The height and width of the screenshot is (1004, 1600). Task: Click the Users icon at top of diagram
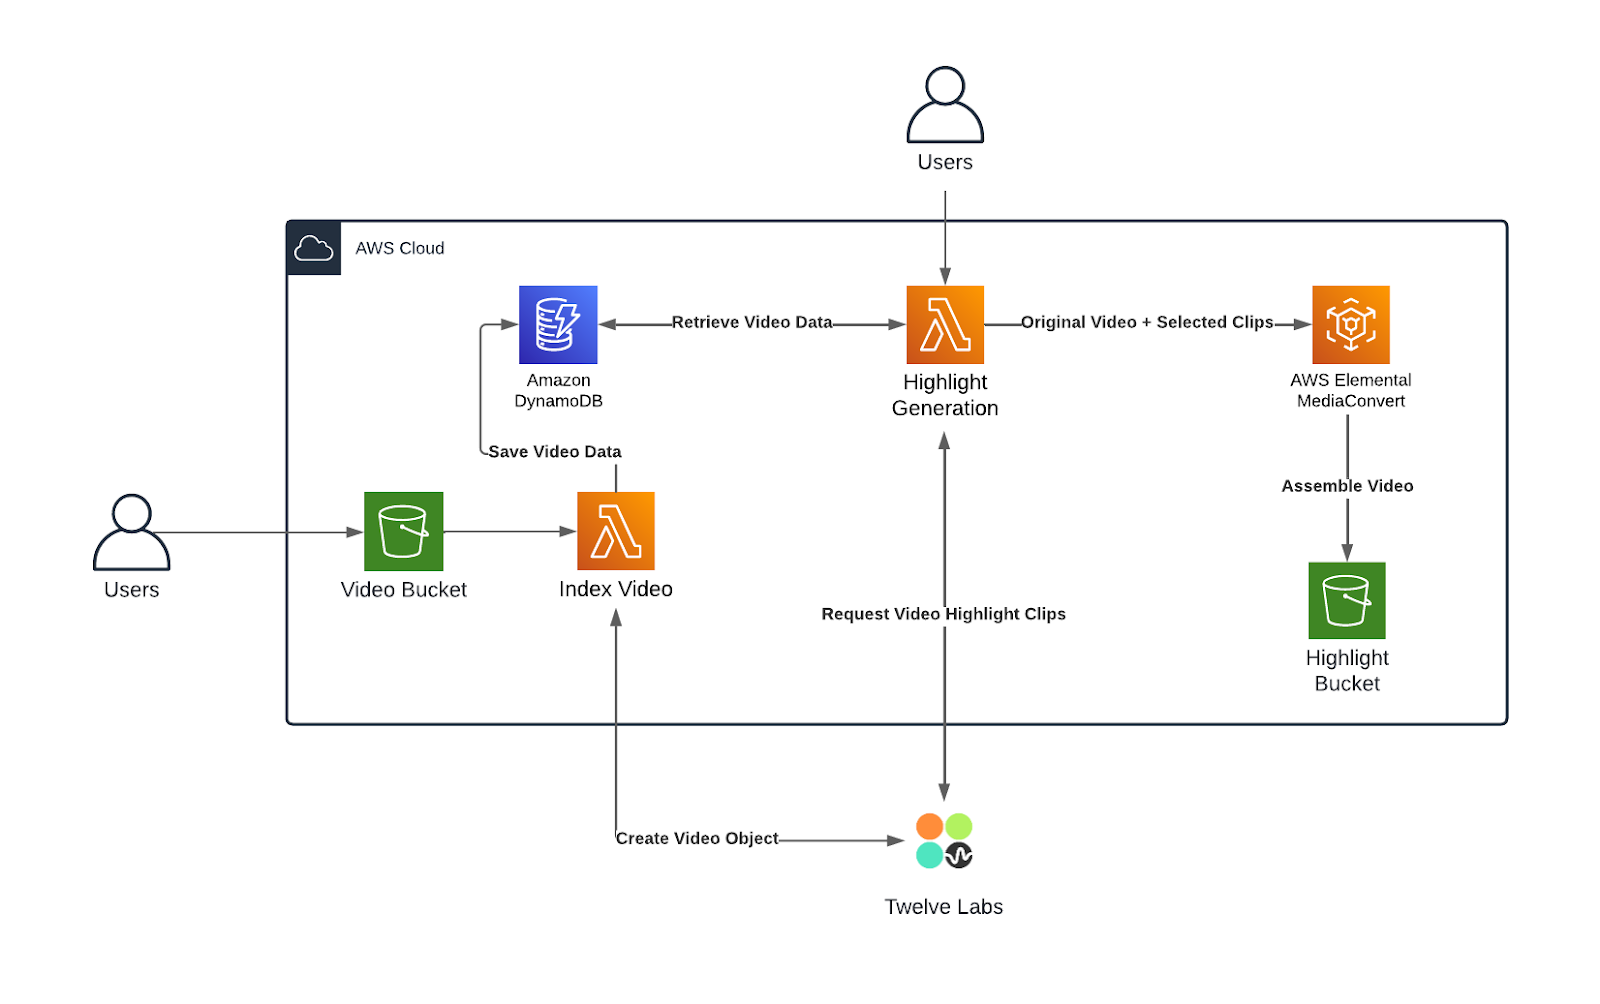tap(945, 105)
